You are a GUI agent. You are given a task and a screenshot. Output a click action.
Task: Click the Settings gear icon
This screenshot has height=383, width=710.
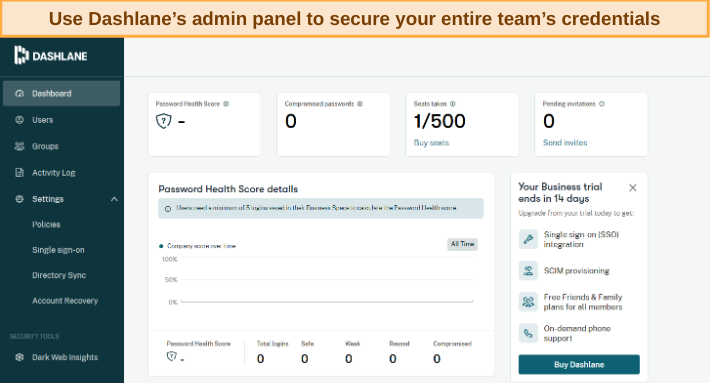click(x=19, y=199)
